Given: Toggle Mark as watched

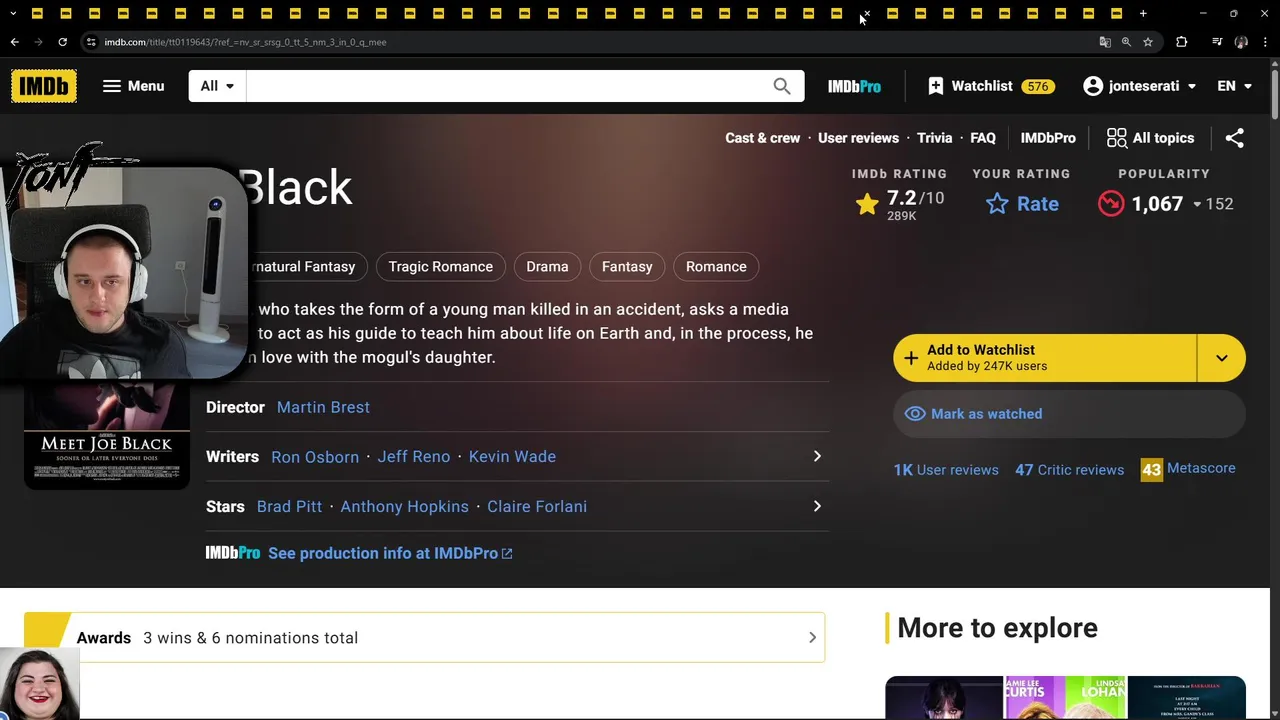Looking at the screenshot, I should tap(1069, 414).
